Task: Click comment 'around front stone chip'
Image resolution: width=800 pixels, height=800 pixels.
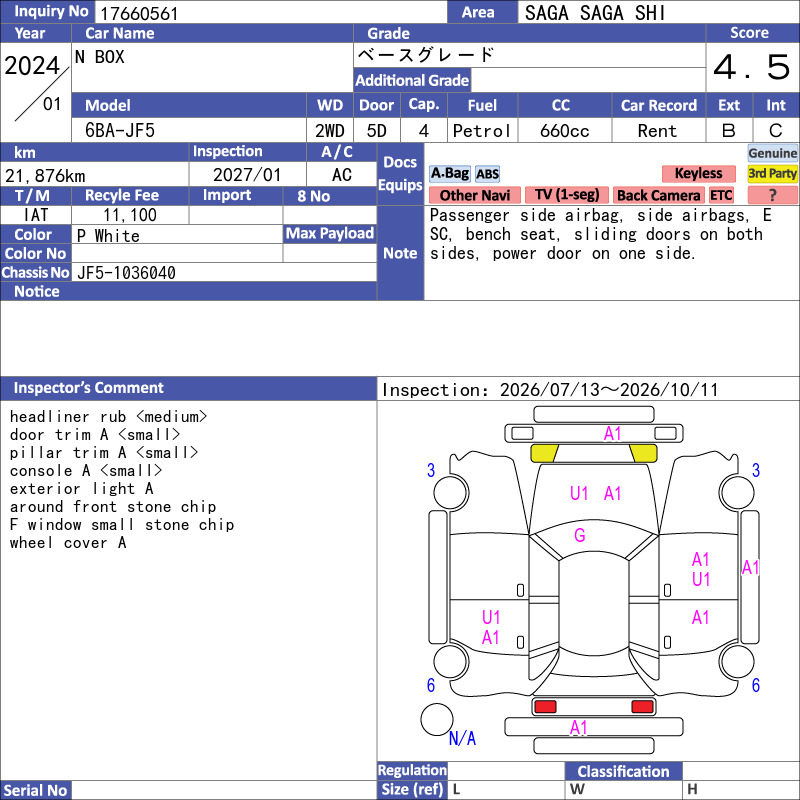Action: [113, 507]
